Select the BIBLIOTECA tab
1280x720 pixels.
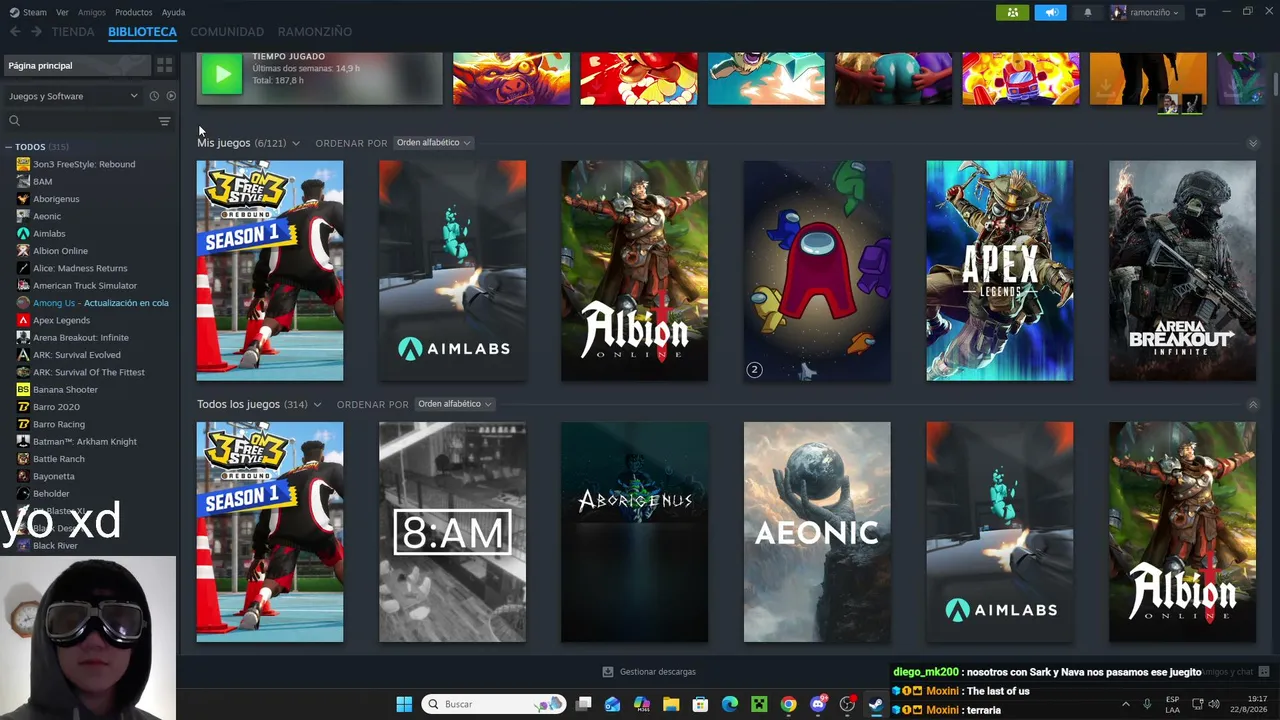click(142, 32)
